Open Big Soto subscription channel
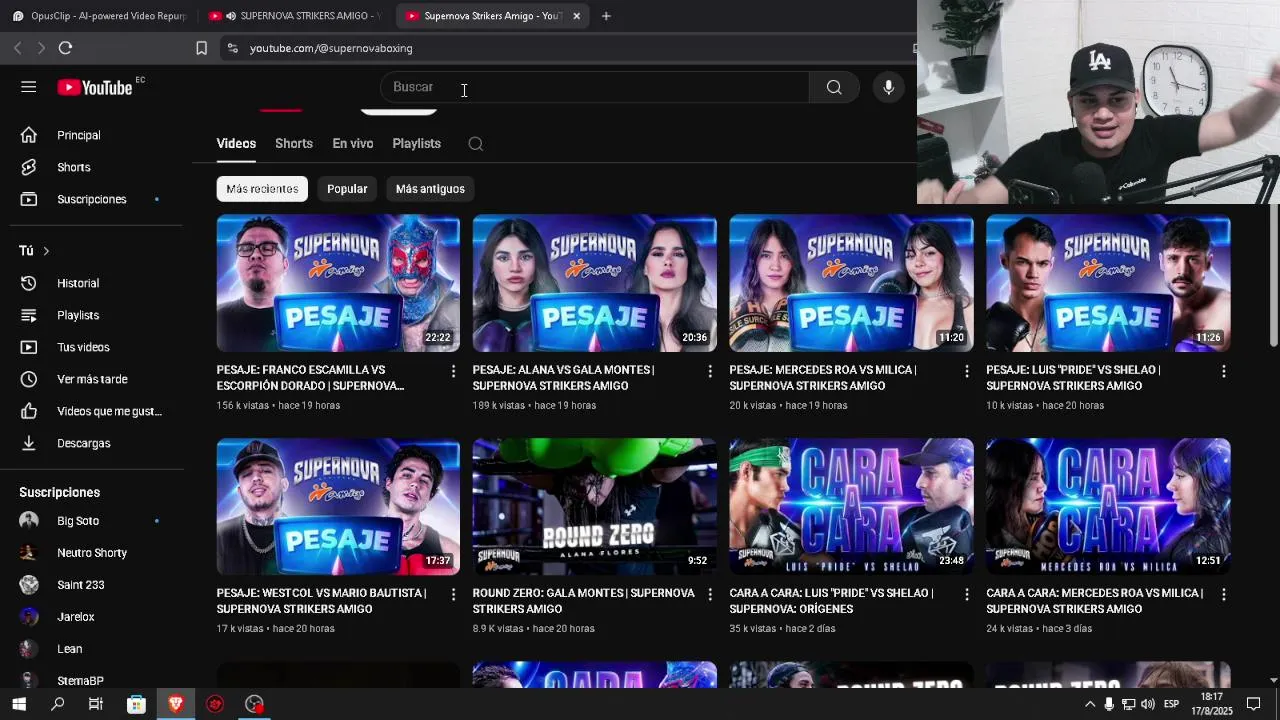This screenshot has width=1280, height=720. [x=91, y=521]
